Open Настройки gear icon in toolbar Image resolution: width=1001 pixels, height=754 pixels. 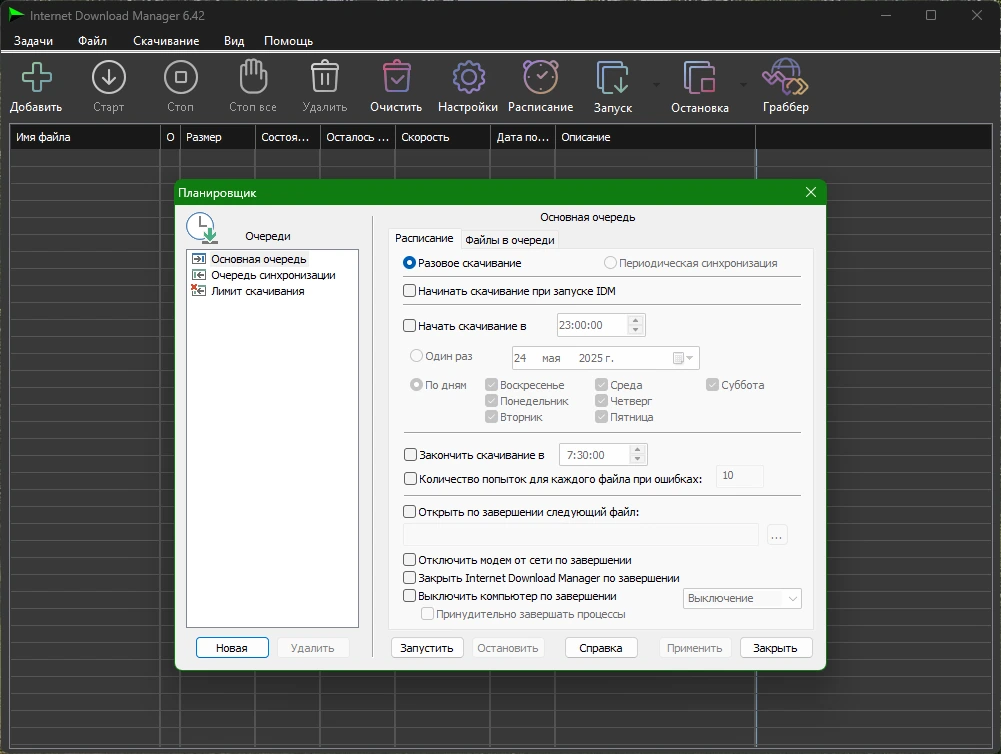click(x=469, y=77)
